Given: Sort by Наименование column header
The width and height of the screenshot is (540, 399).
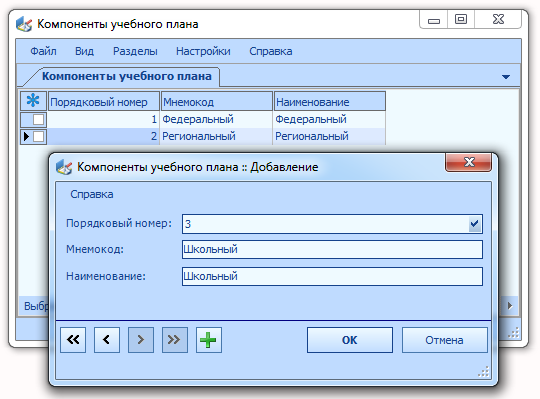Looking at the screenshot, I should 330,101.
